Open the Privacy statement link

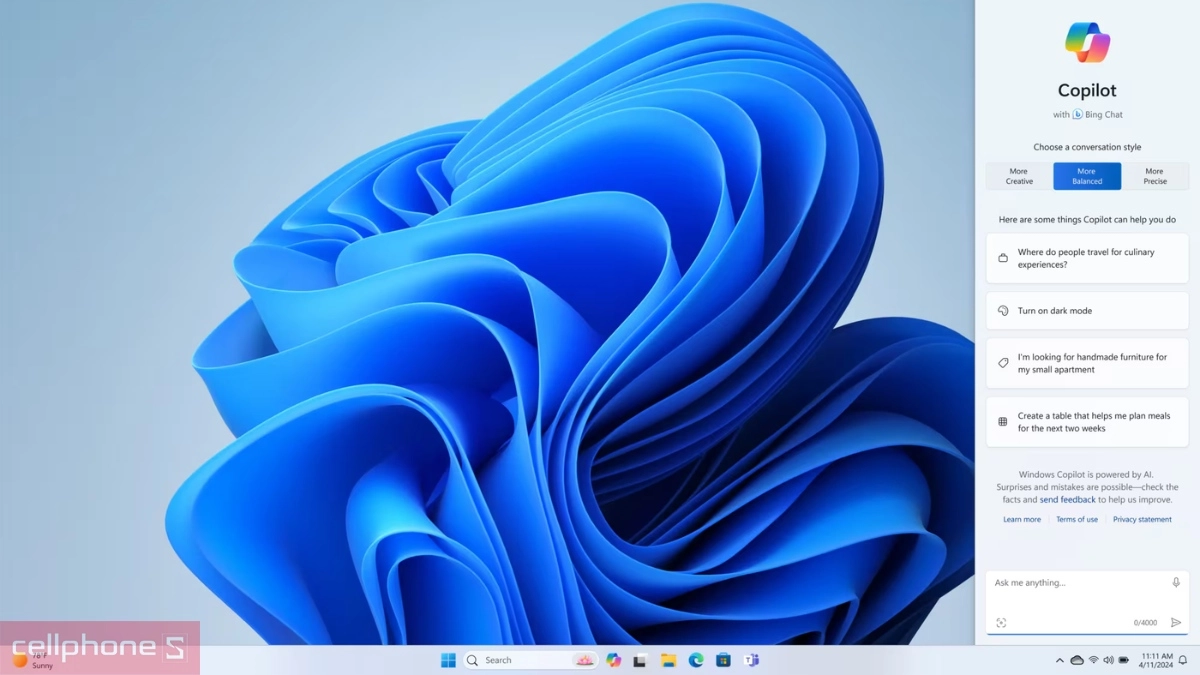pyautogui.click(x=1142, y=519)
